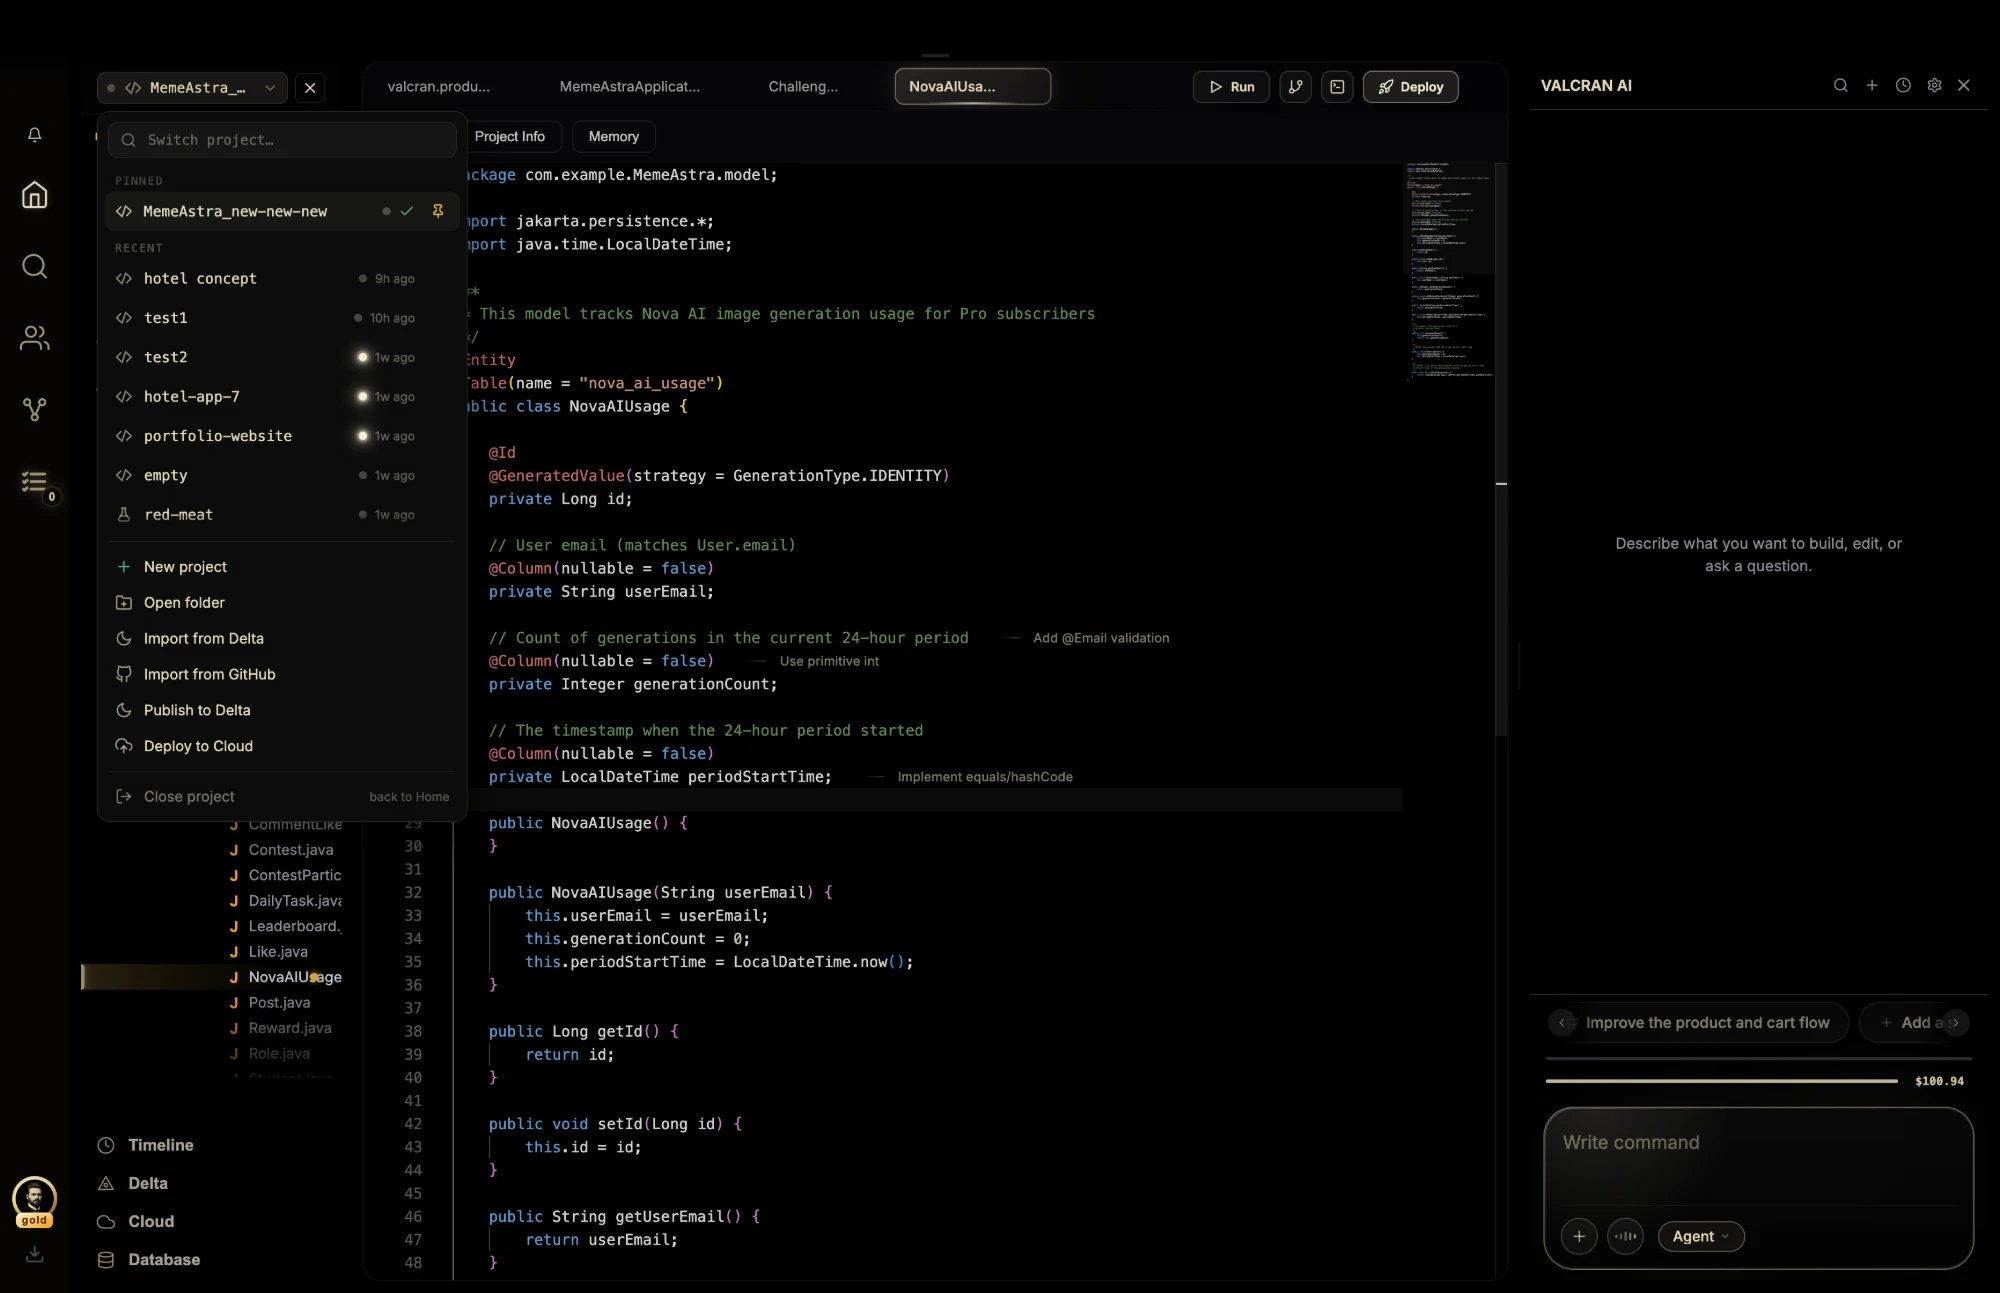Switch to MemeAstraApplicat... tab
This screenshot has width=2000, height=1293.
pos(630,87)
